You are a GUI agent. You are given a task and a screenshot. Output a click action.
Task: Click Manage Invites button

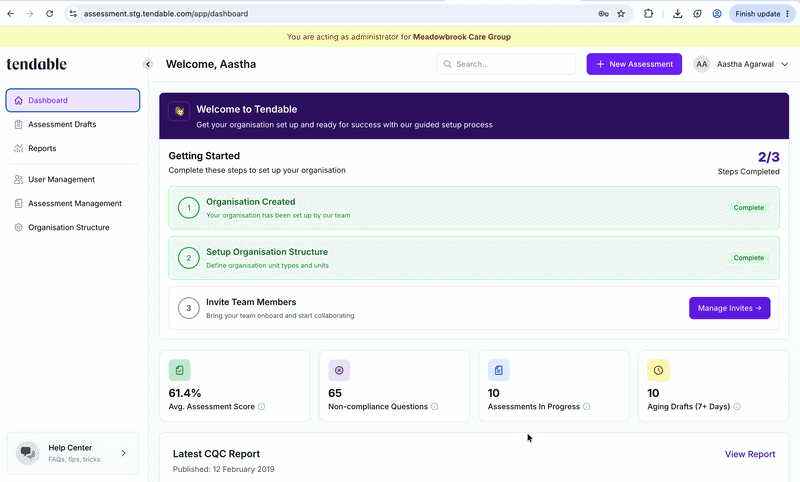[730, 308]
